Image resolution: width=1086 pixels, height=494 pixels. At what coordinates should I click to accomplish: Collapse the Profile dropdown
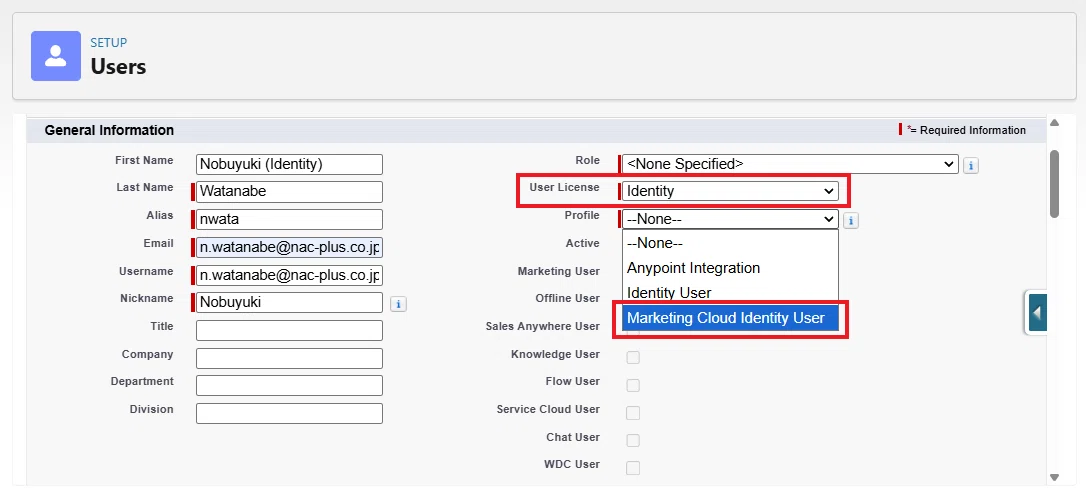coord(730,219)
